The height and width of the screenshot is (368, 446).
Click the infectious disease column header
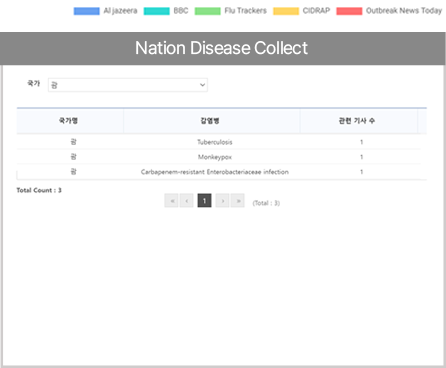[x=212, y=121]
